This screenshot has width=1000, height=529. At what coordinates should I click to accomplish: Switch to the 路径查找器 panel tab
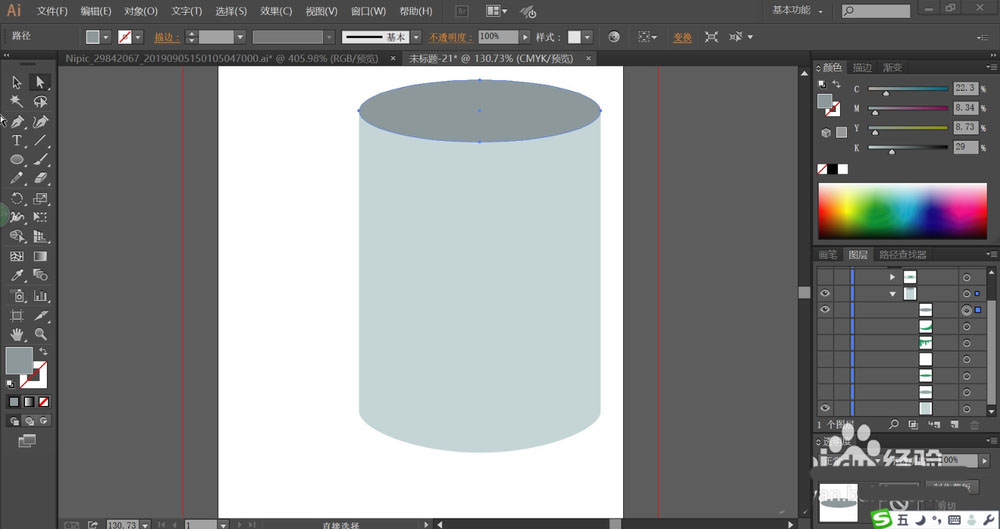pyautogui.click(x=902, y=255)
